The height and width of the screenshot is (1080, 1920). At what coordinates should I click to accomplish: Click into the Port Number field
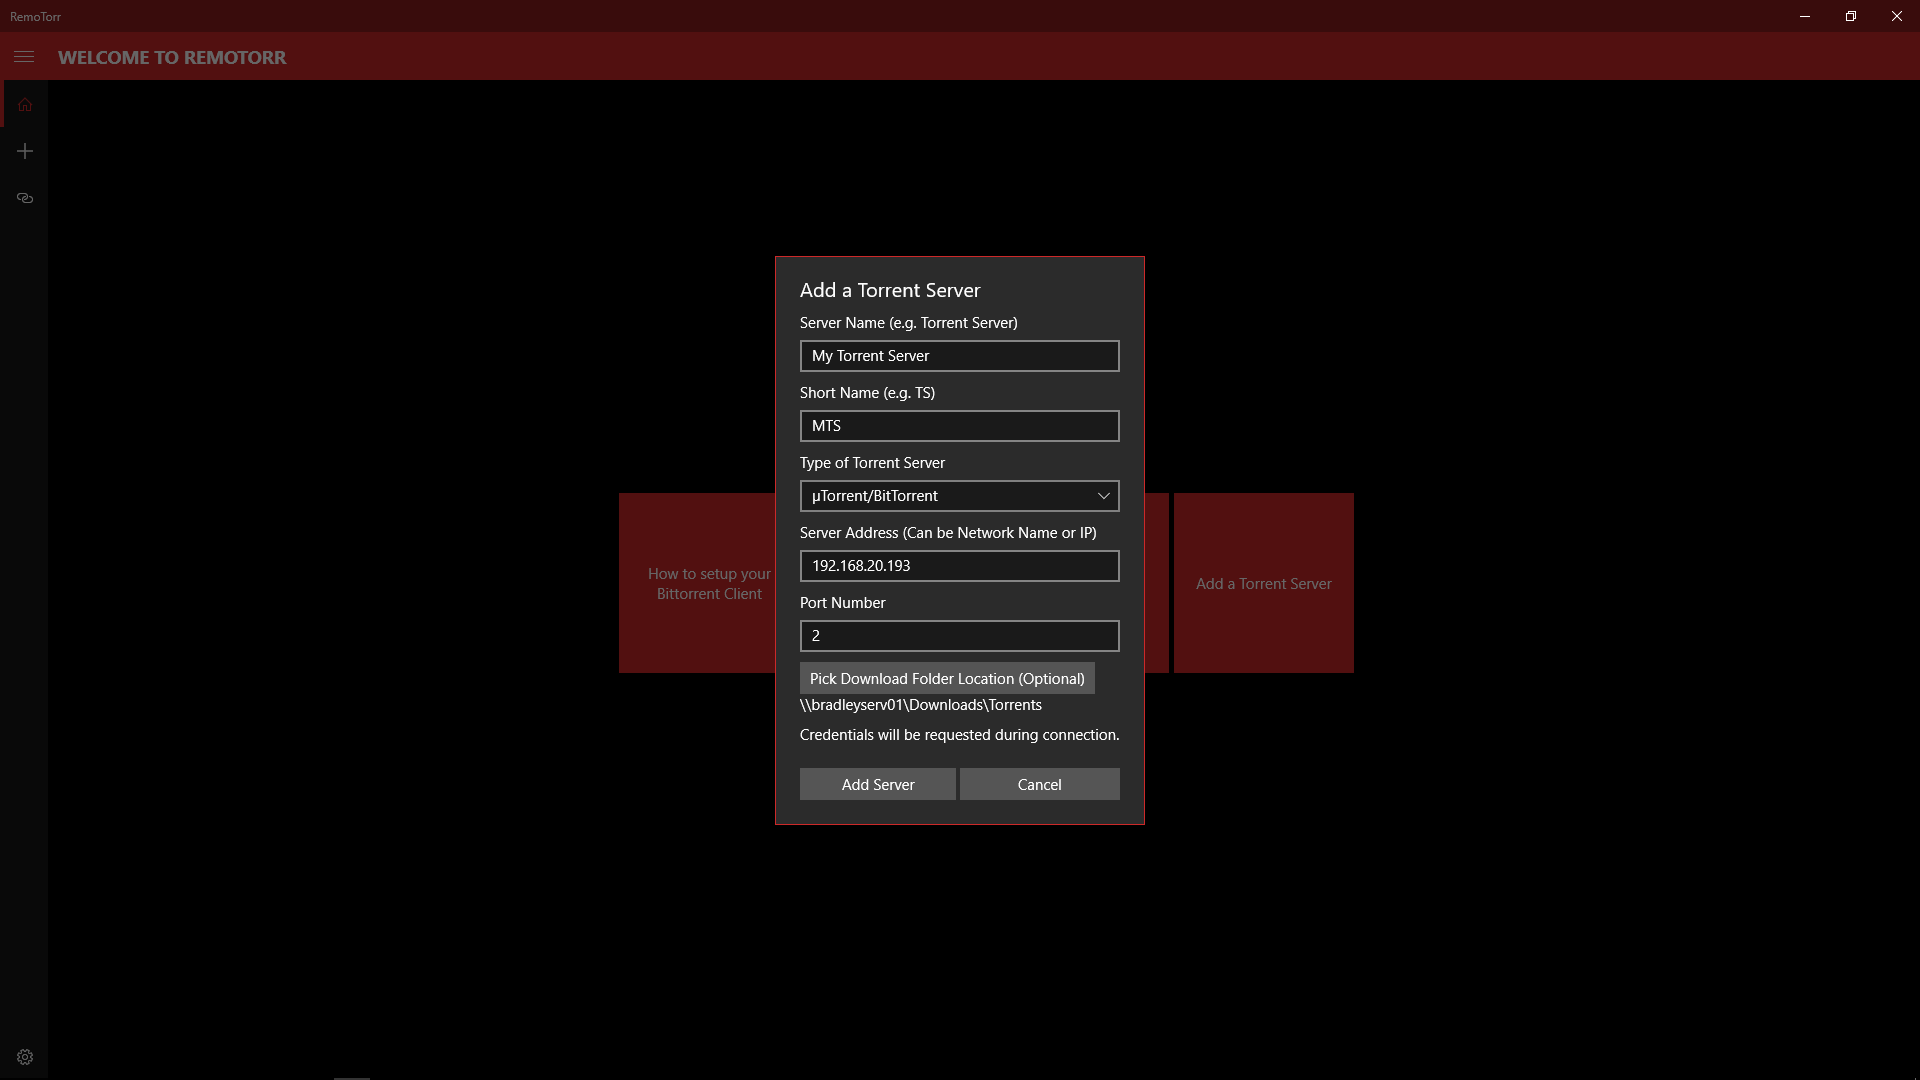(958, 636)
